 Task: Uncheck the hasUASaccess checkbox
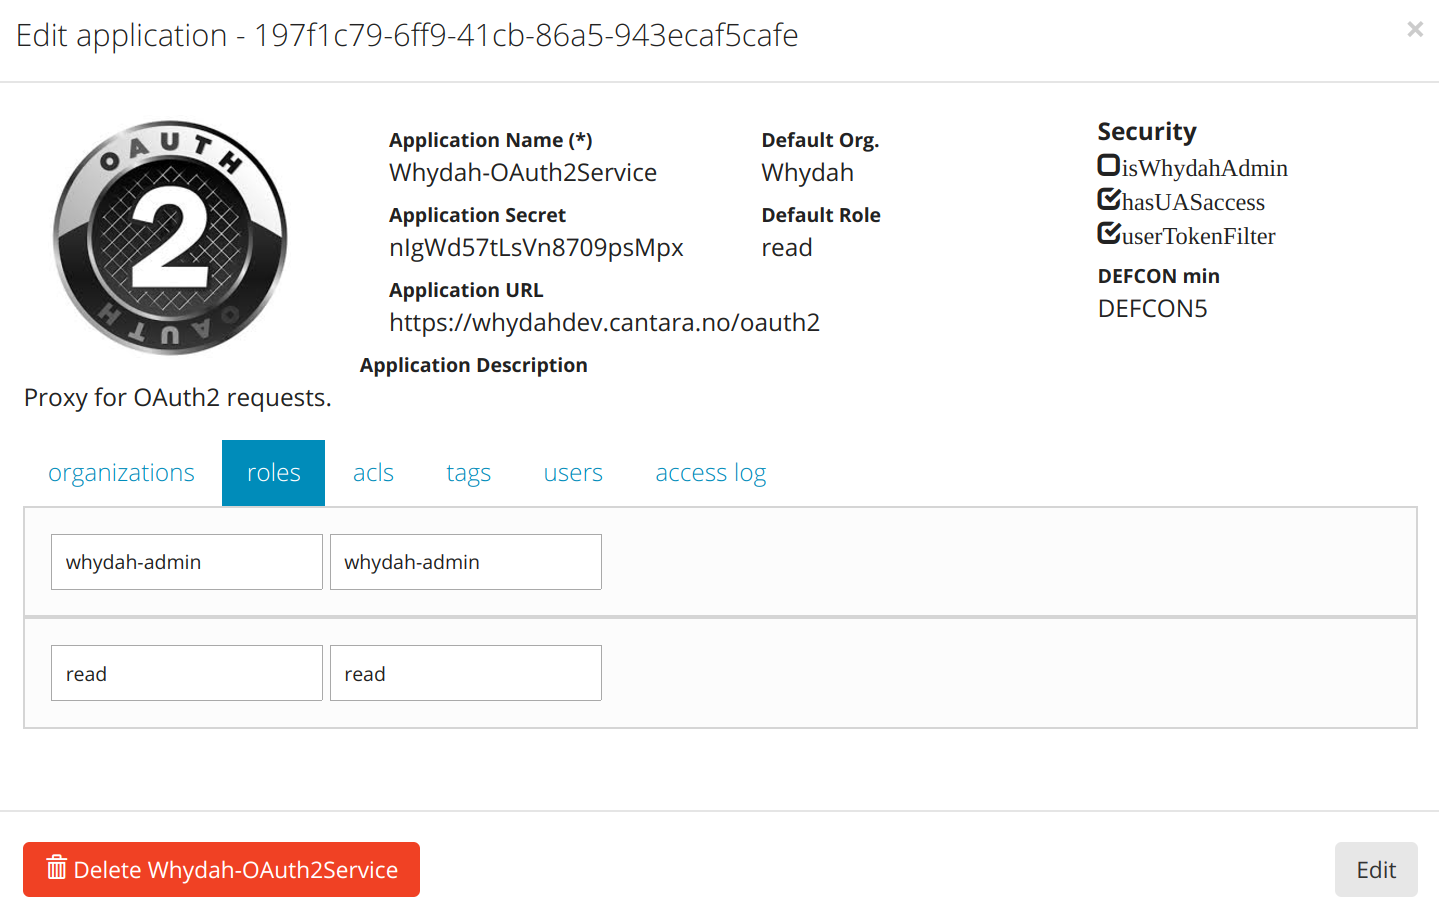pyautogui.click(x=1108, y=199)
